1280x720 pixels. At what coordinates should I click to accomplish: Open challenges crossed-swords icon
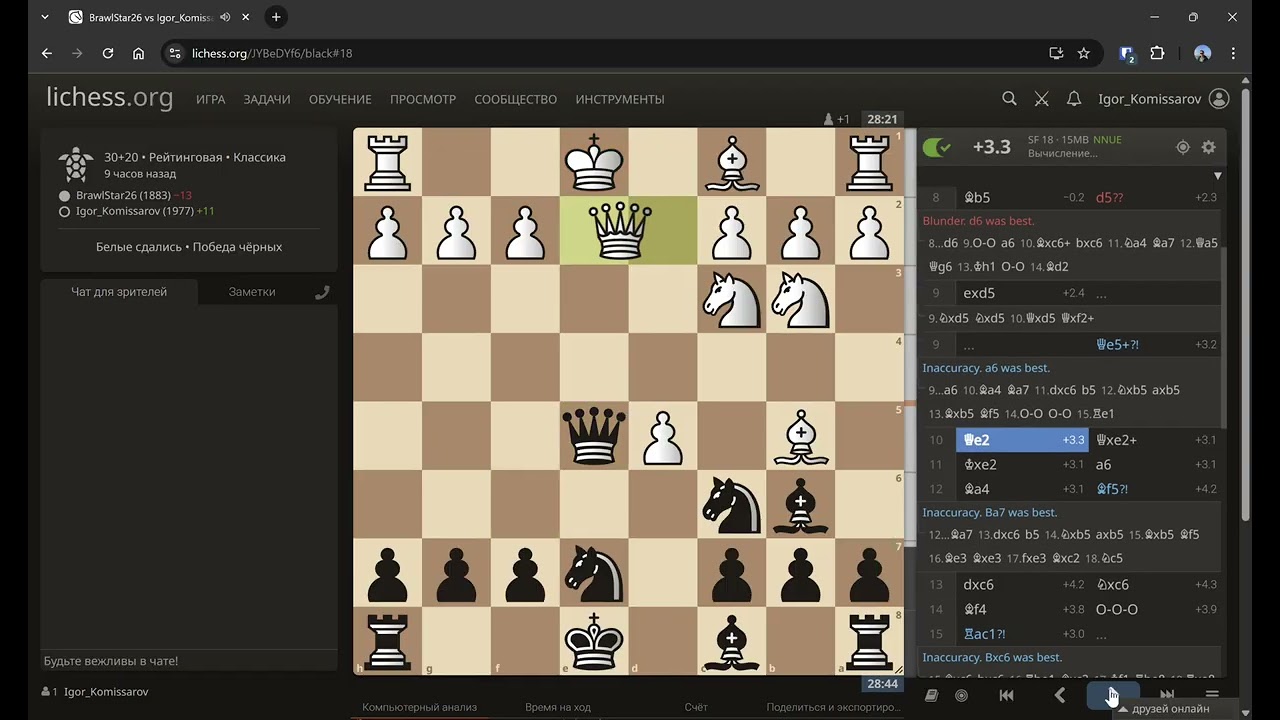pyautogui.click(x=1042, y=99)
